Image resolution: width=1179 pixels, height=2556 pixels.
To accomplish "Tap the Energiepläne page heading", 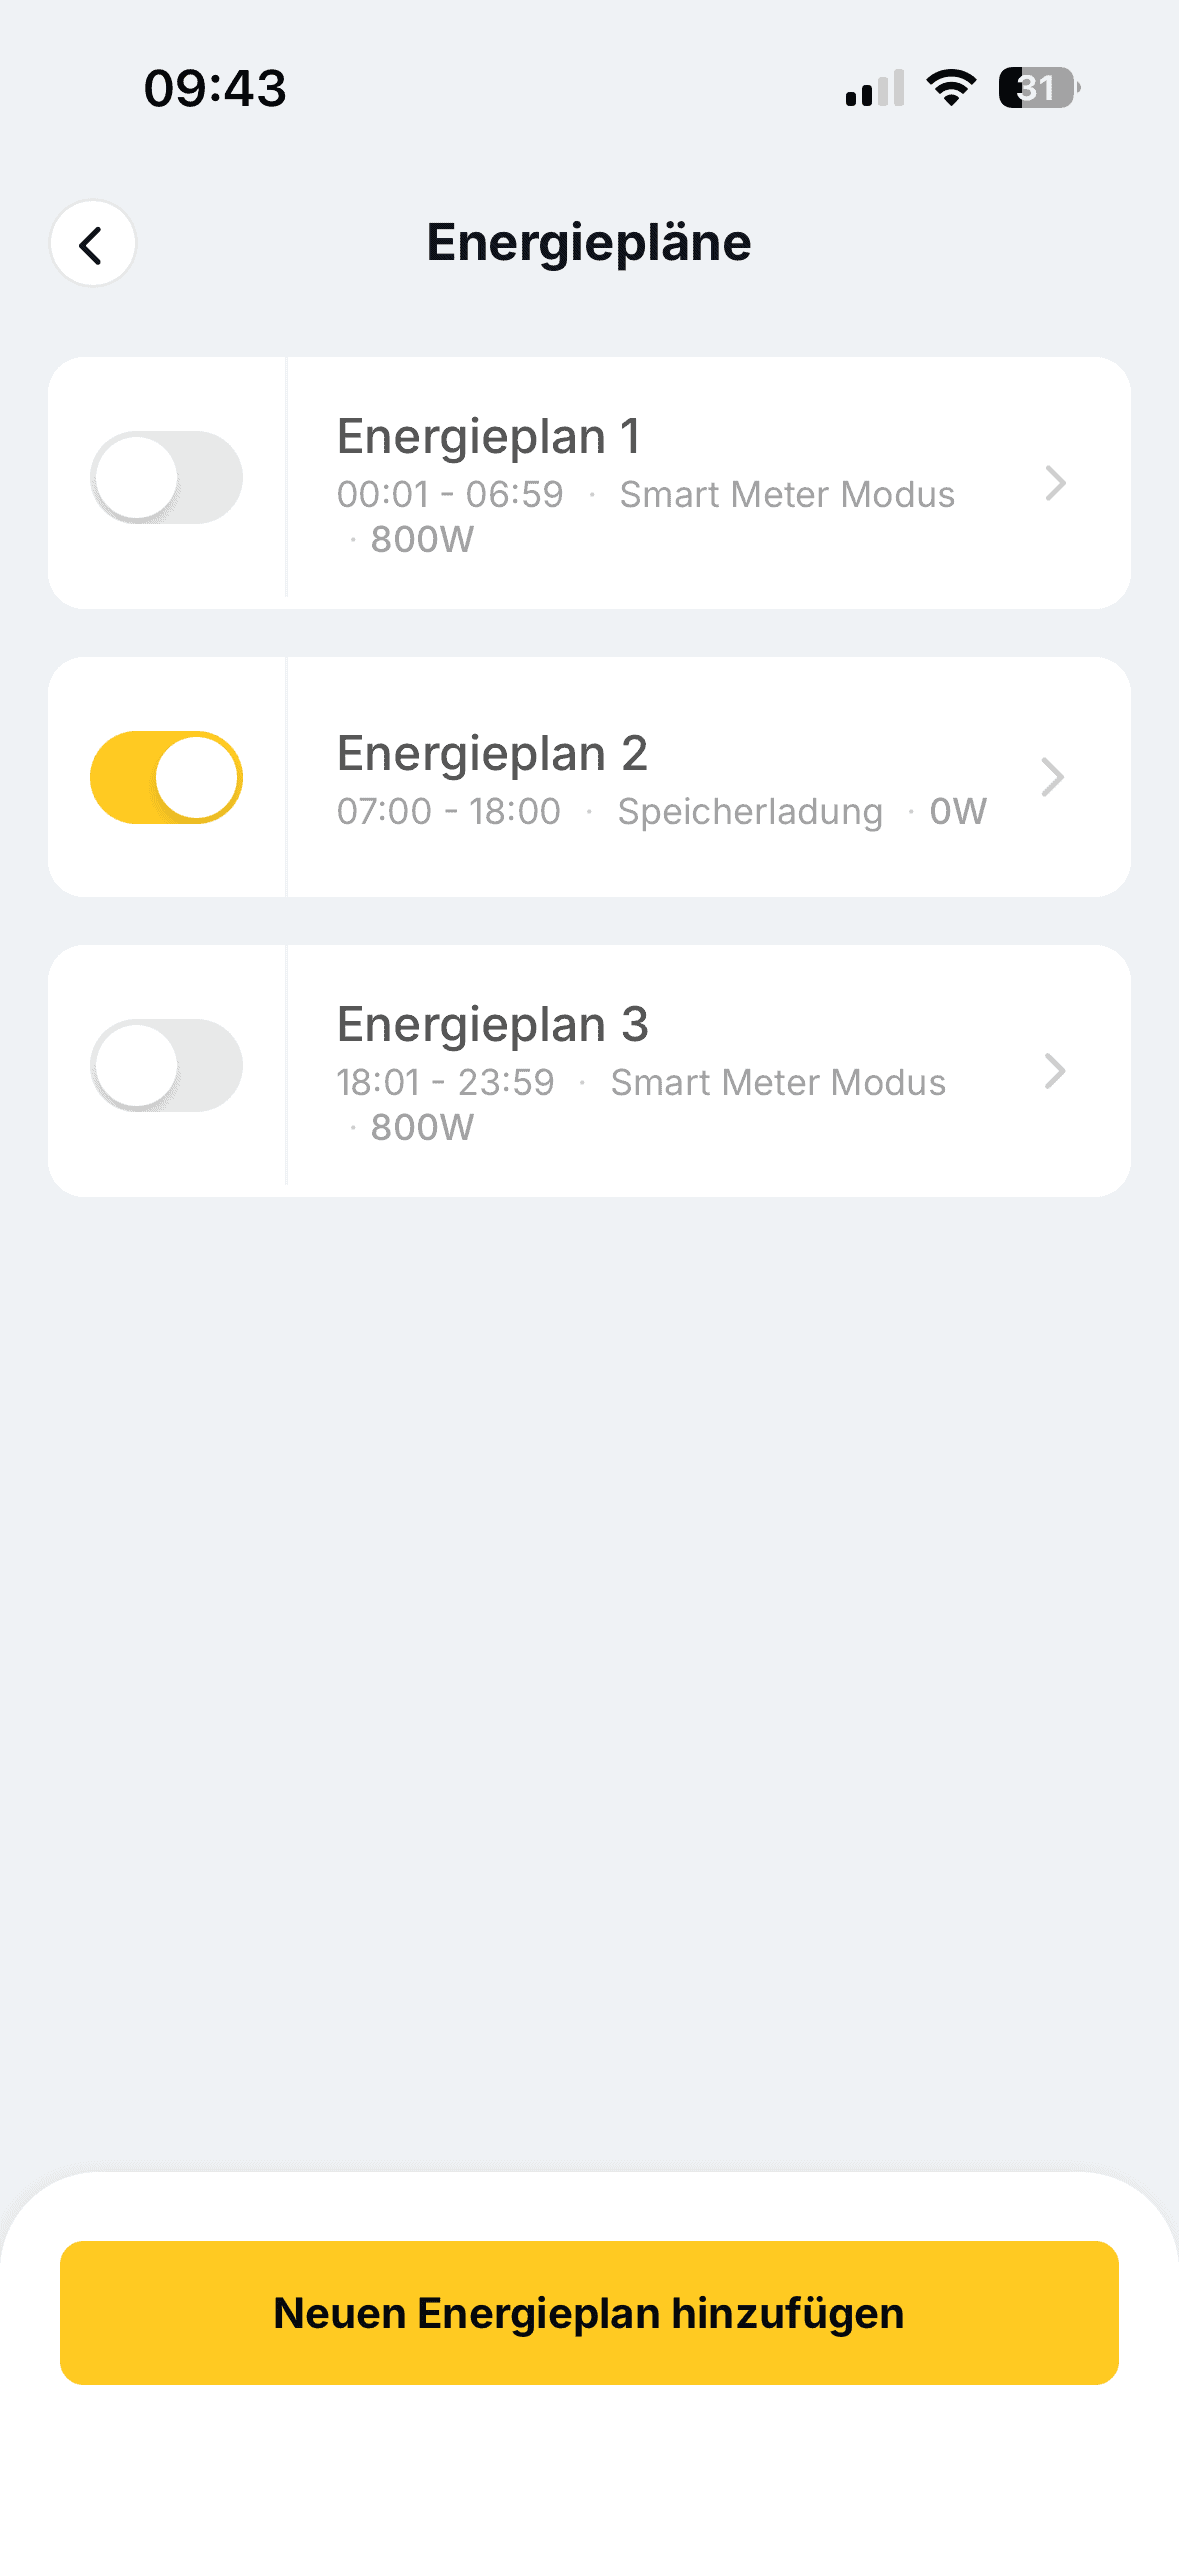I will point(589,243).
